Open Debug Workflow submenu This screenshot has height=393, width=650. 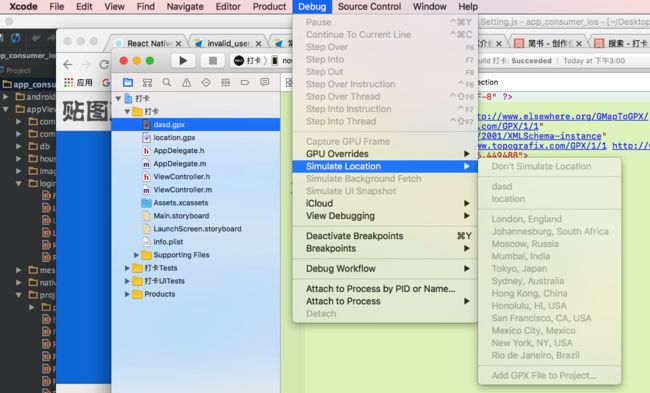[x=385, y=269]
